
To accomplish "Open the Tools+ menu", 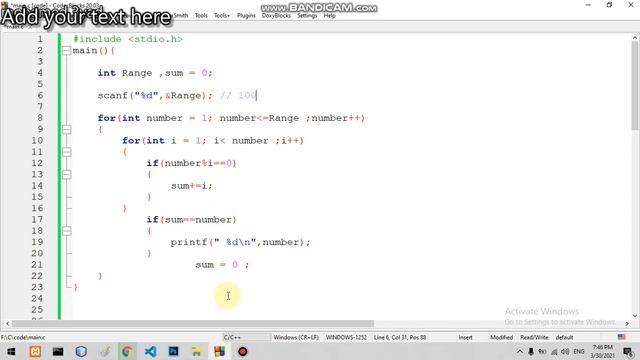I will point(222,16).
